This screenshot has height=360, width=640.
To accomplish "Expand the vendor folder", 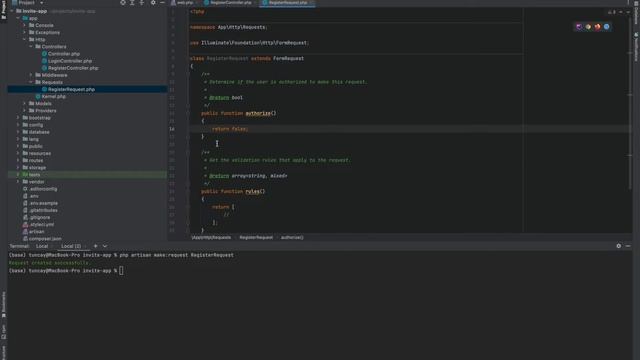I will [18, 182].
